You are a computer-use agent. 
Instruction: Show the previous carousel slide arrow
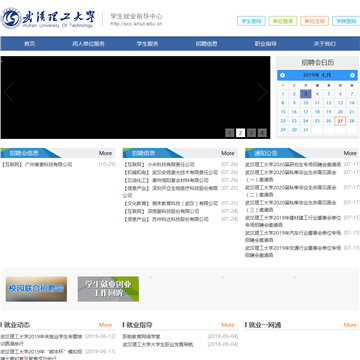pyautogui.click(x=8, y=92)
